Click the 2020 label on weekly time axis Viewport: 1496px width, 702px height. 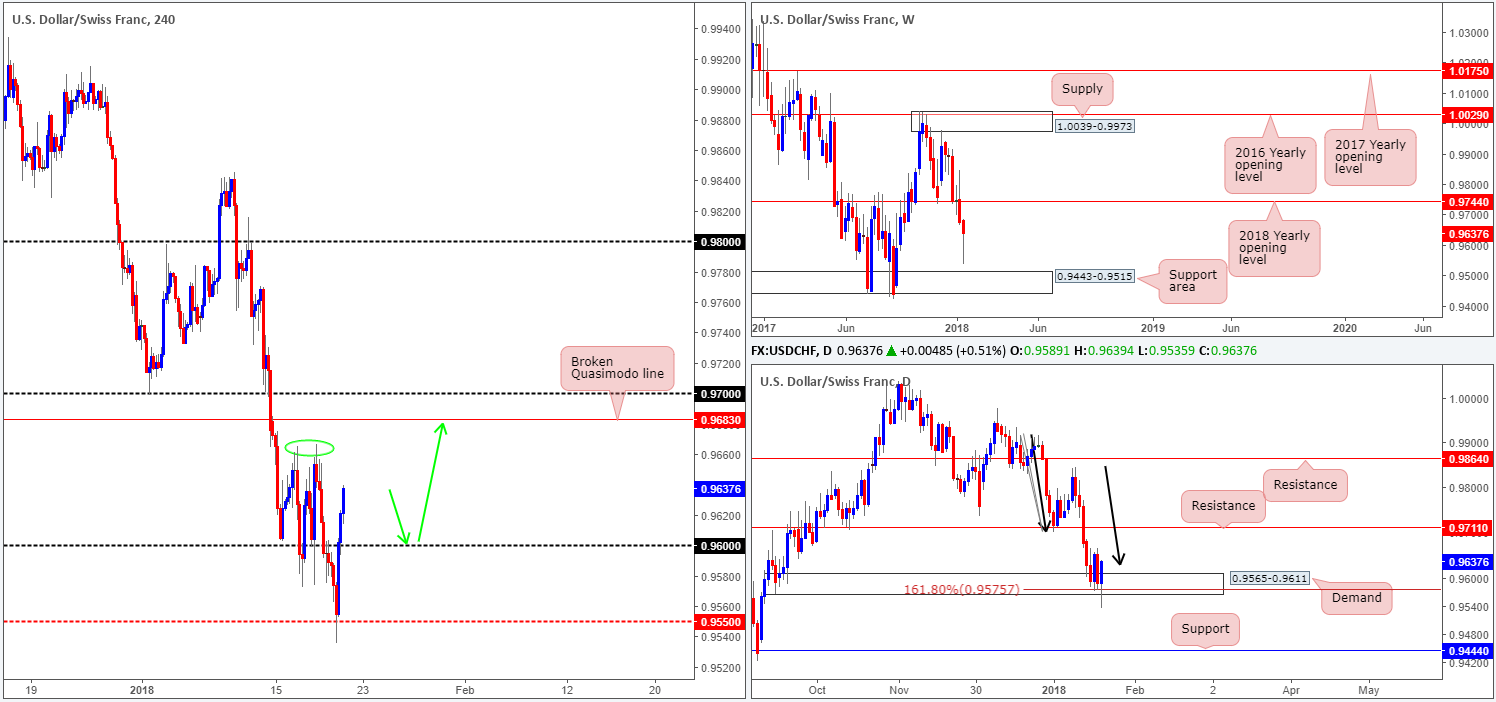(x=1345, y=327)
